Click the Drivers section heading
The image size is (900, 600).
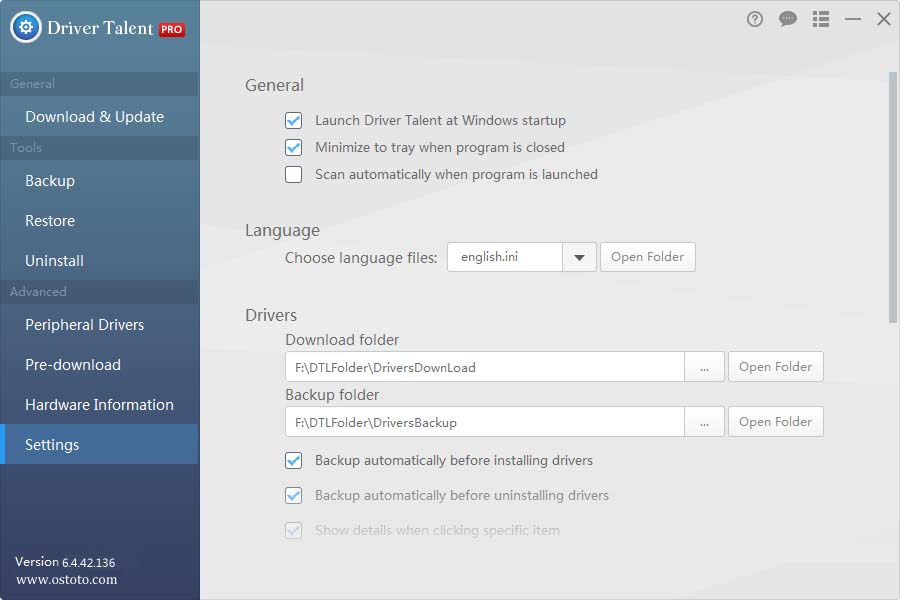pyautogui.click(x=271, y=315)
